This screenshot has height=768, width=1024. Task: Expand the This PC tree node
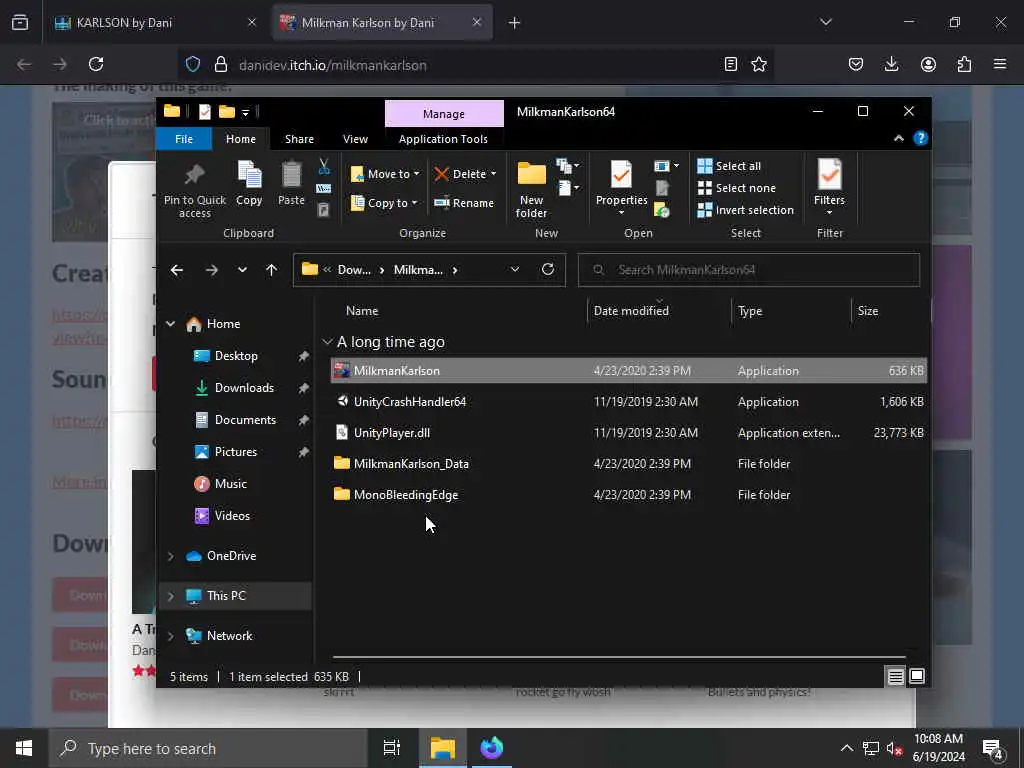170,596
